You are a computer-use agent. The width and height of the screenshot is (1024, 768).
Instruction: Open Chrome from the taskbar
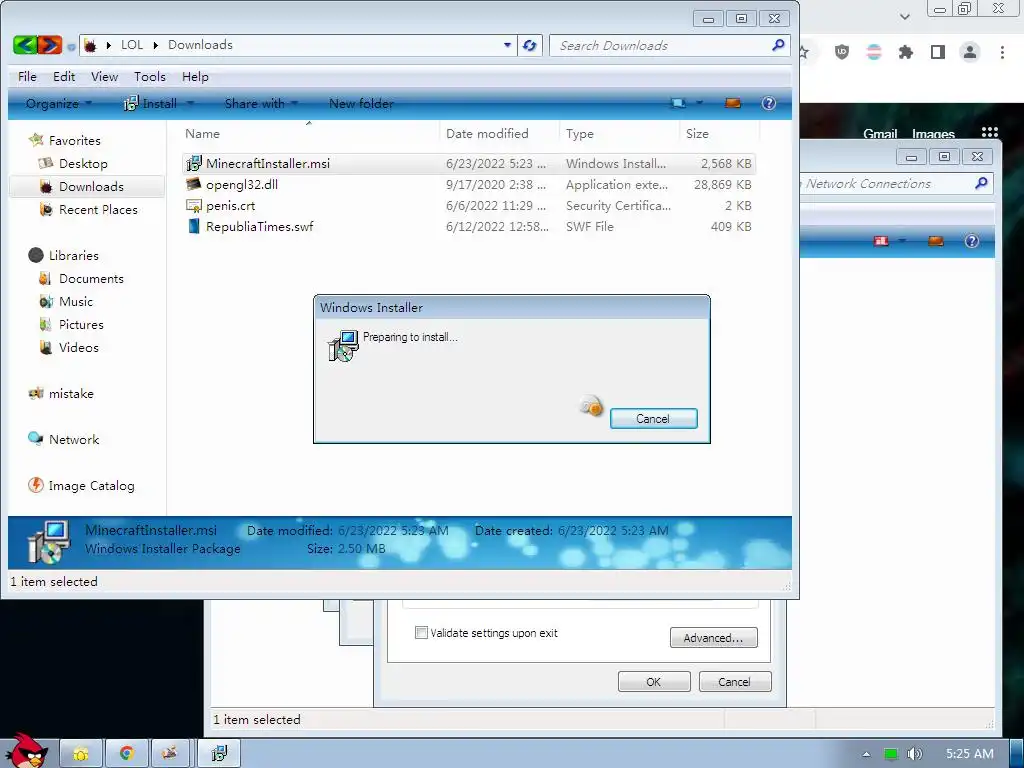pyautogui.click(x=126, y=754)
